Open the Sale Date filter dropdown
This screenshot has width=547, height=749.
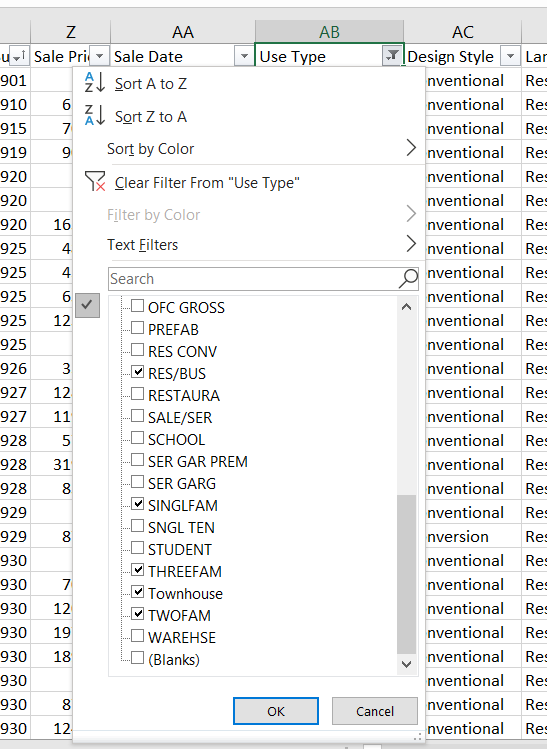pos(244,56)
